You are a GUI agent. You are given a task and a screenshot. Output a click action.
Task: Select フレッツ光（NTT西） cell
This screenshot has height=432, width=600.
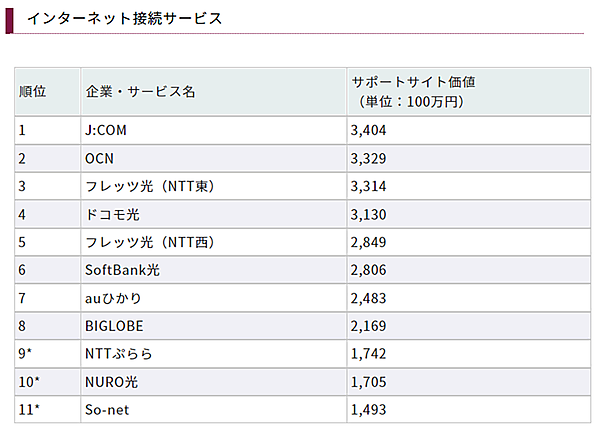click(x=150, y=243)
